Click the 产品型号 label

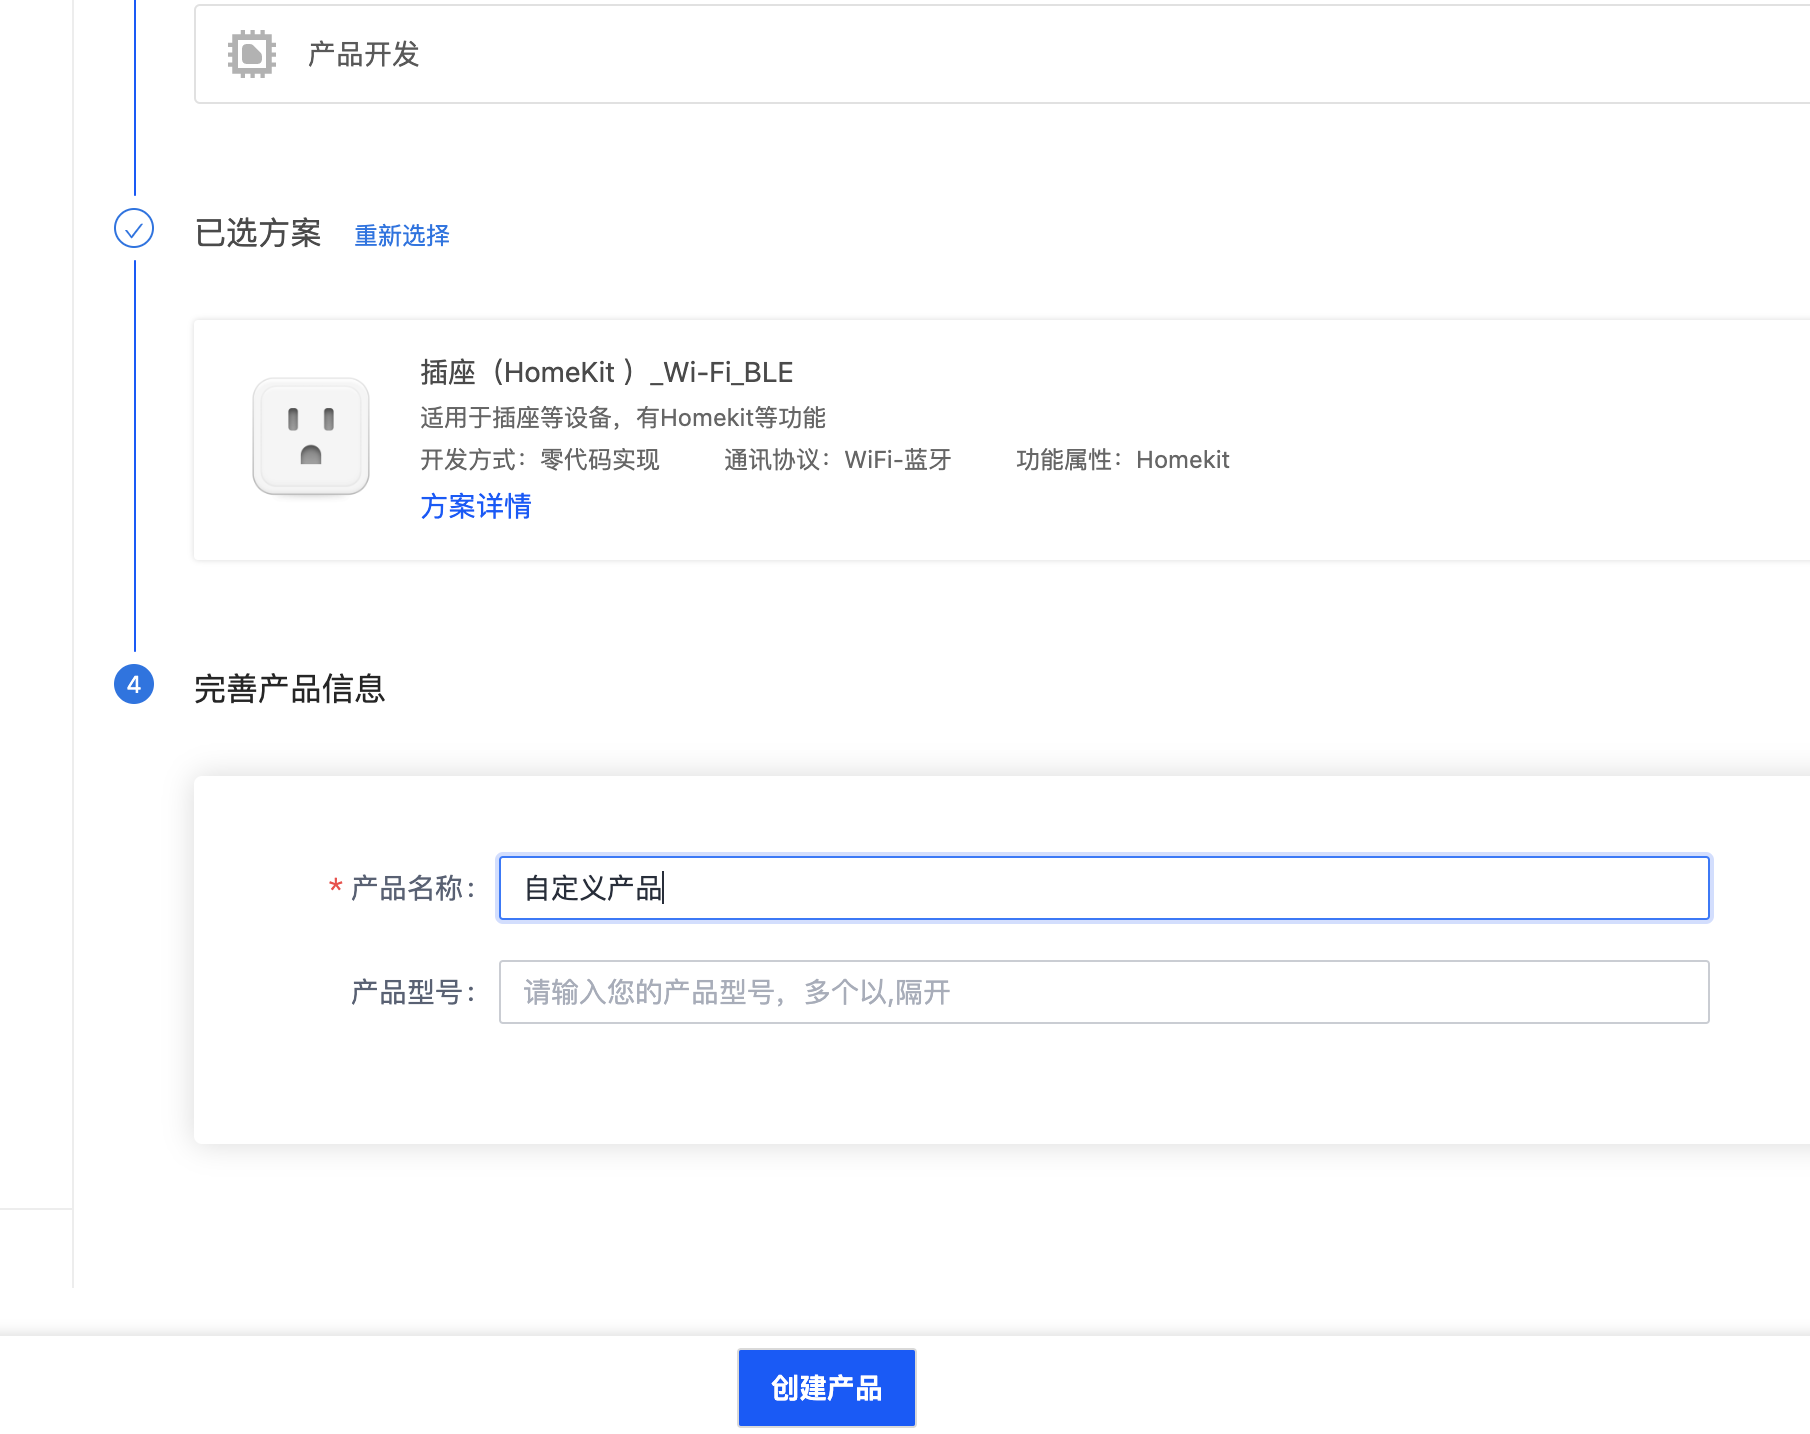click(413, 992)
